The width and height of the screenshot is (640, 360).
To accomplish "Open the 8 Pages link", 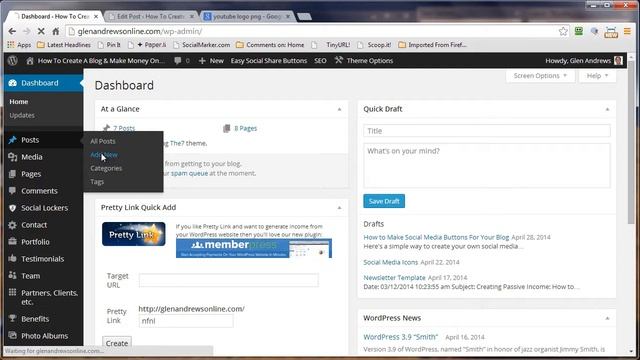I will click(246, 128).
